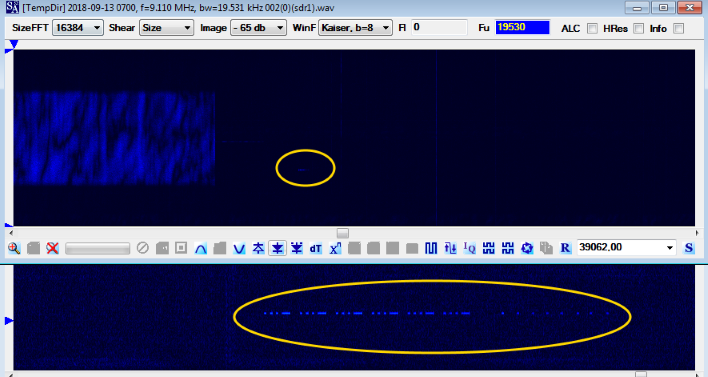Click the red X delete icon
The image size is (708, 377).
click(x=52, y=248)
